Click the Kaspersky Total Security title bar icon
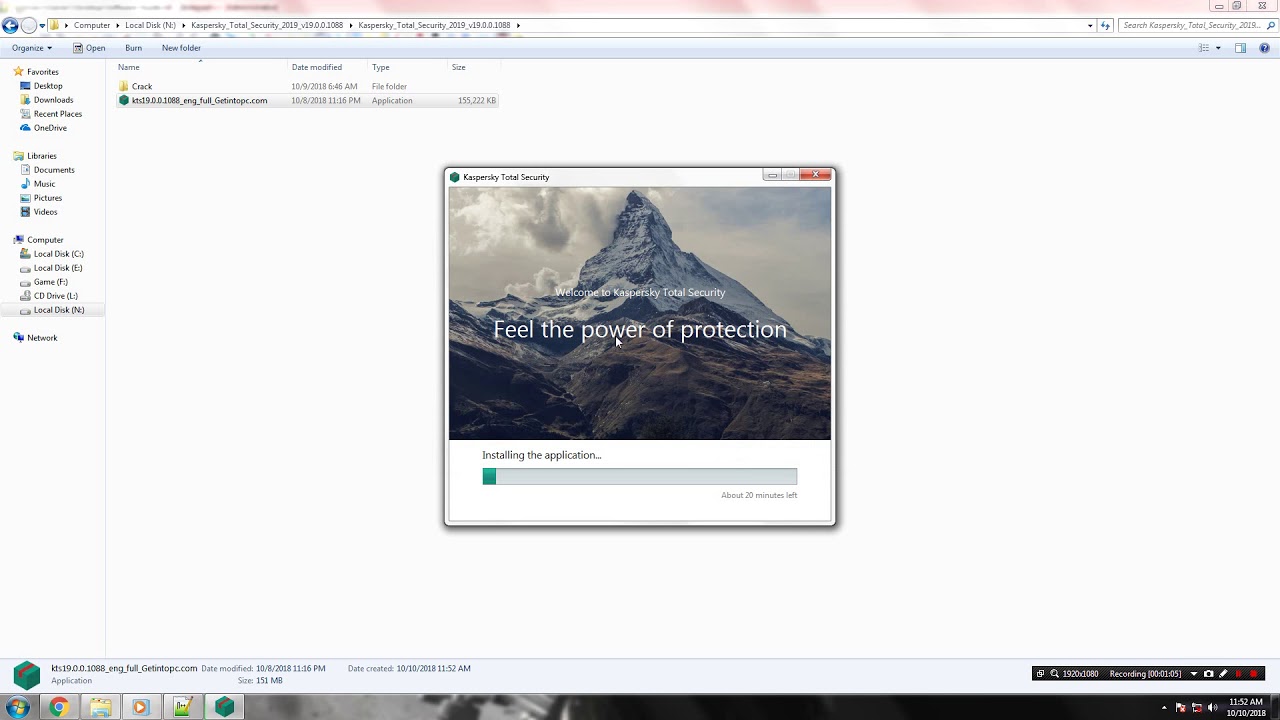Image resolution: width=1280 pixels, height=720 pixels. 454,177
